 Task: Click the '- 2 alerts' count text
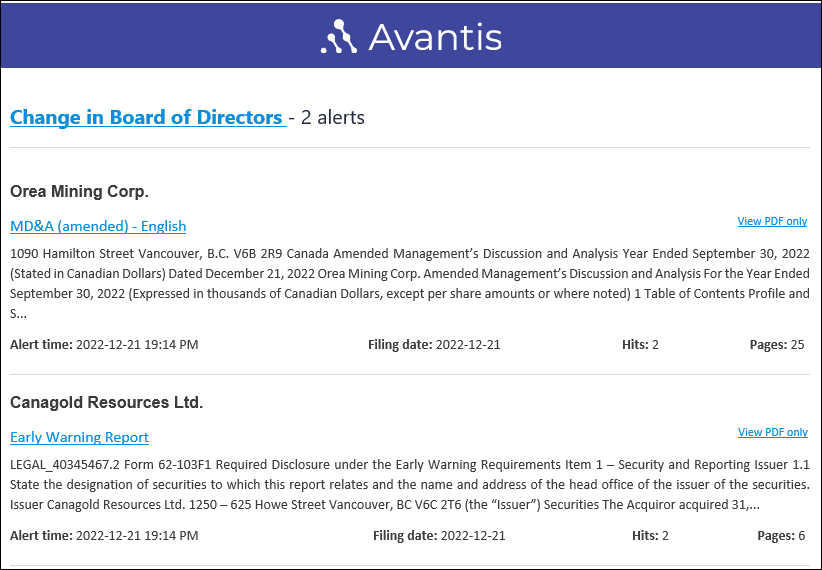coord(327,117)
